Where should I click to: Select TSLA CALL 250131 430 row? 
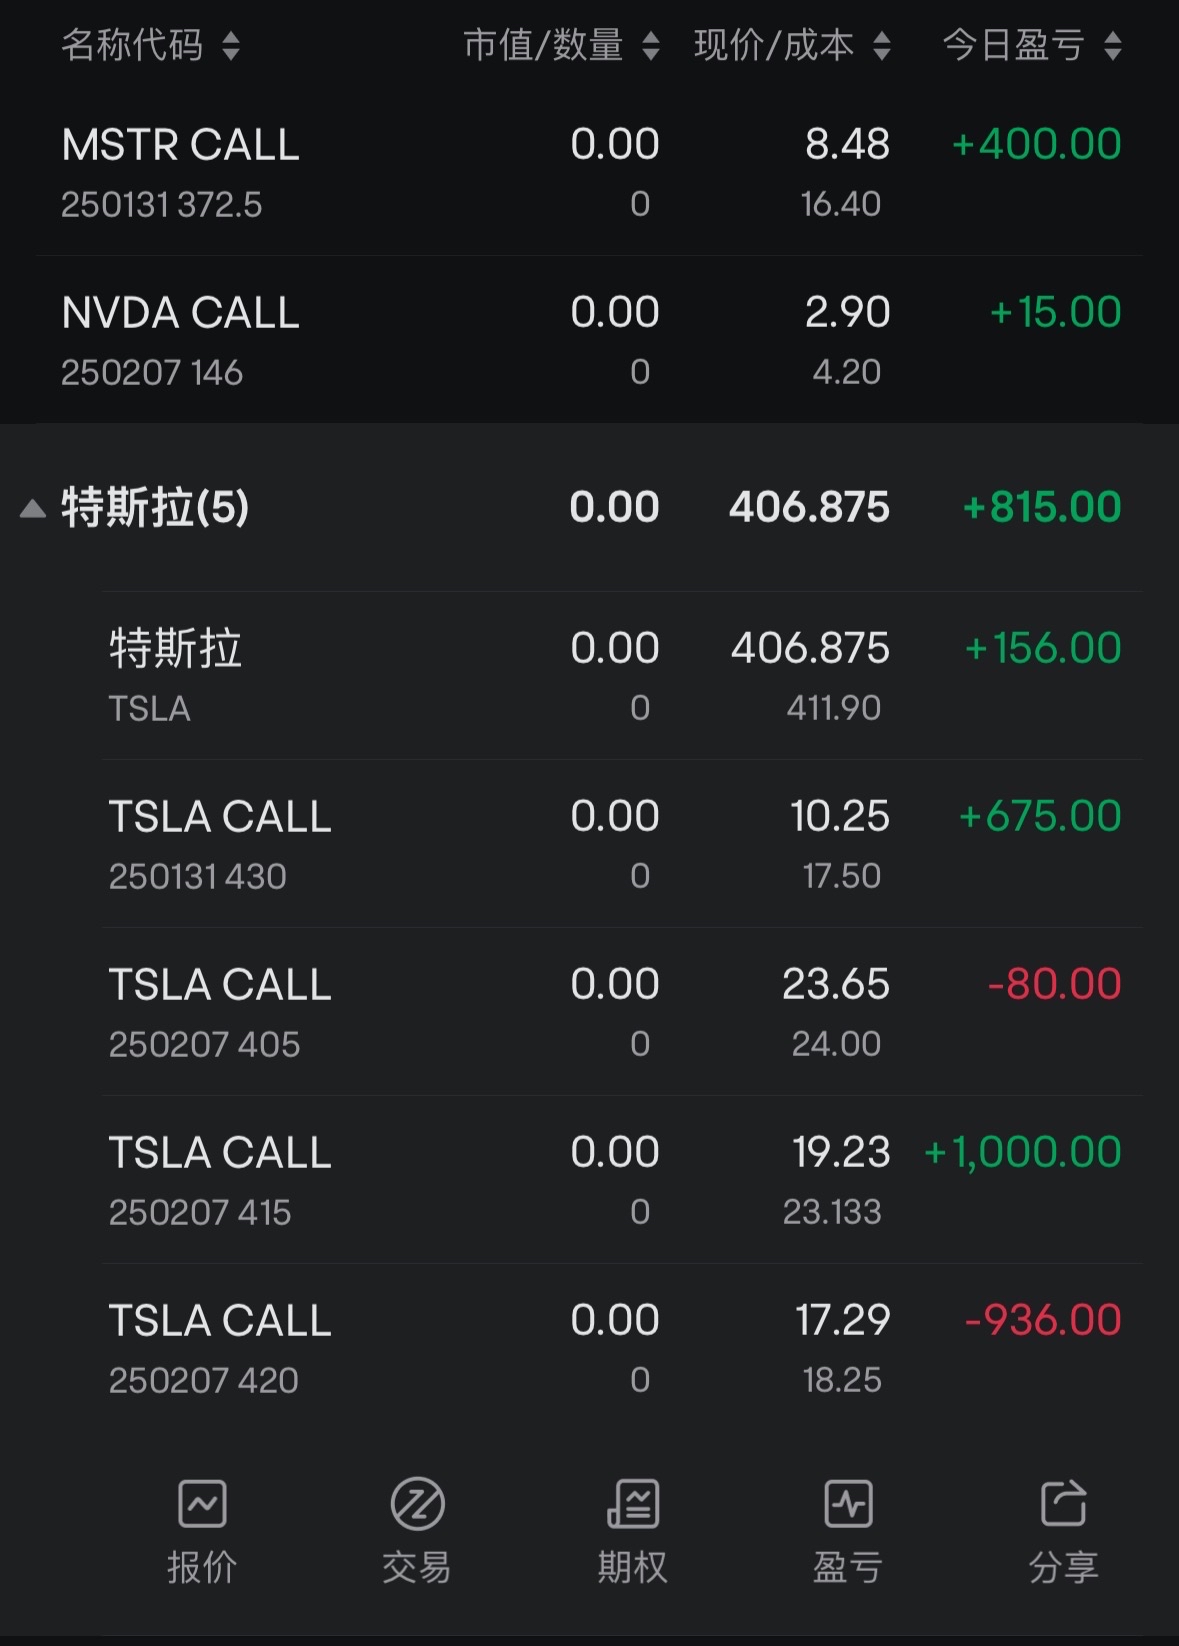[x=622, y=843]
